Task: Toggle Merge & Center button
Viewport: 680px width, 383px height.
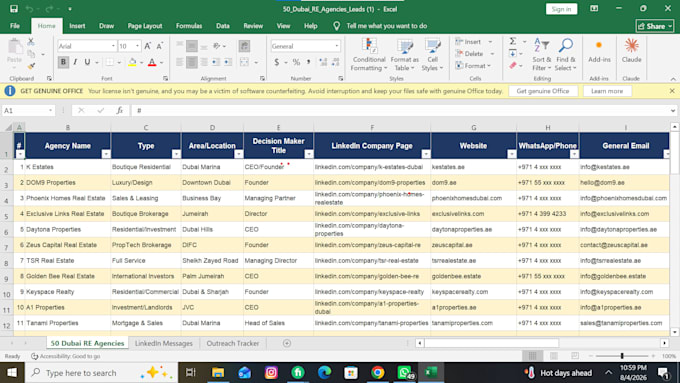Action: [245, 62]
